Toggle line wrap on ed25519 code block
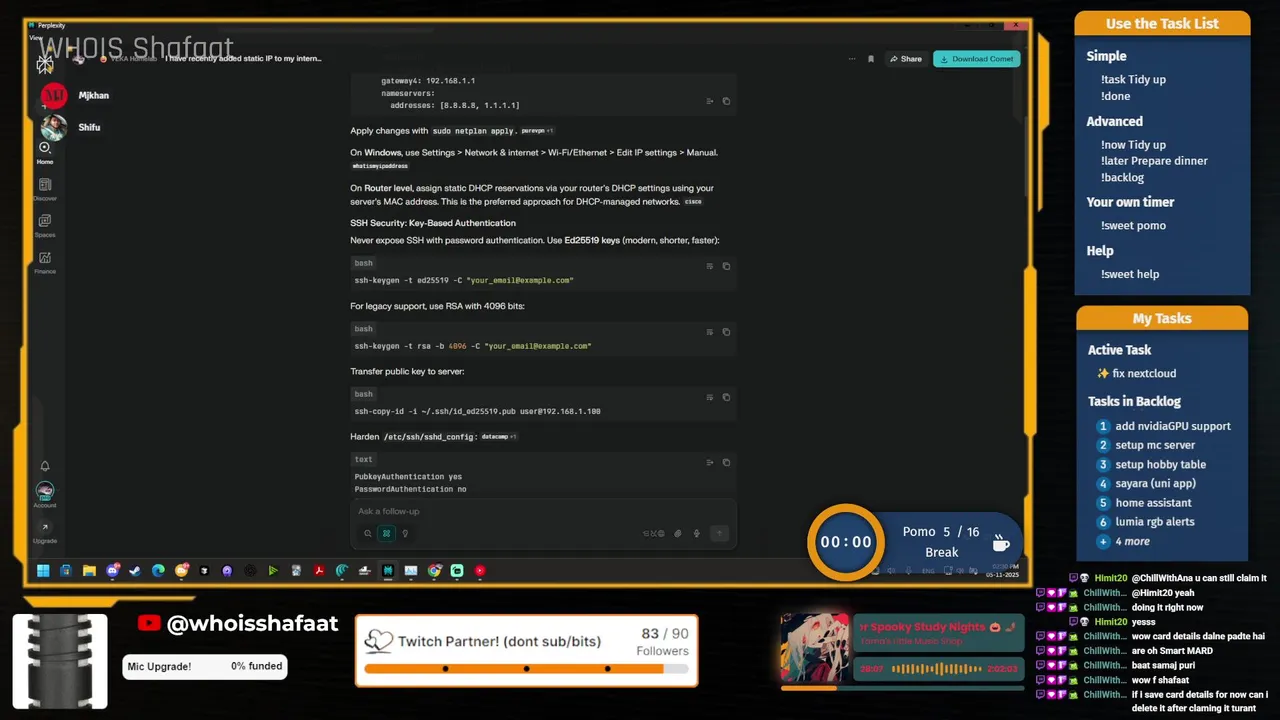The image size is (1280, 720). tap(710, 266)
